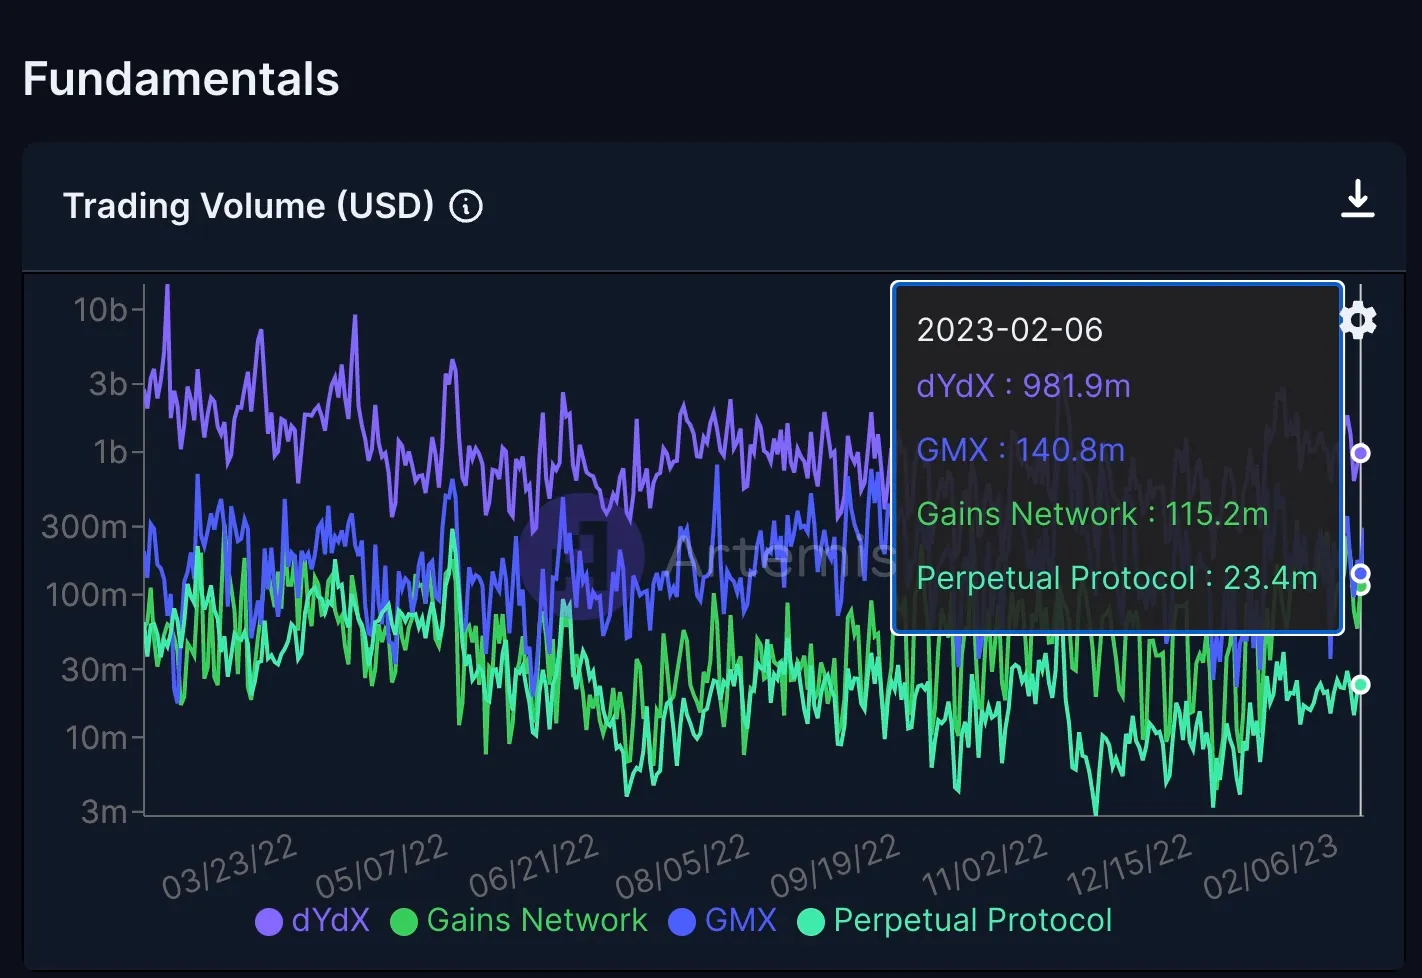The height and width of the screenshot is (978, 1422).
Task: Click the info icon beside Trading Volume
Action: coord(466,206)
